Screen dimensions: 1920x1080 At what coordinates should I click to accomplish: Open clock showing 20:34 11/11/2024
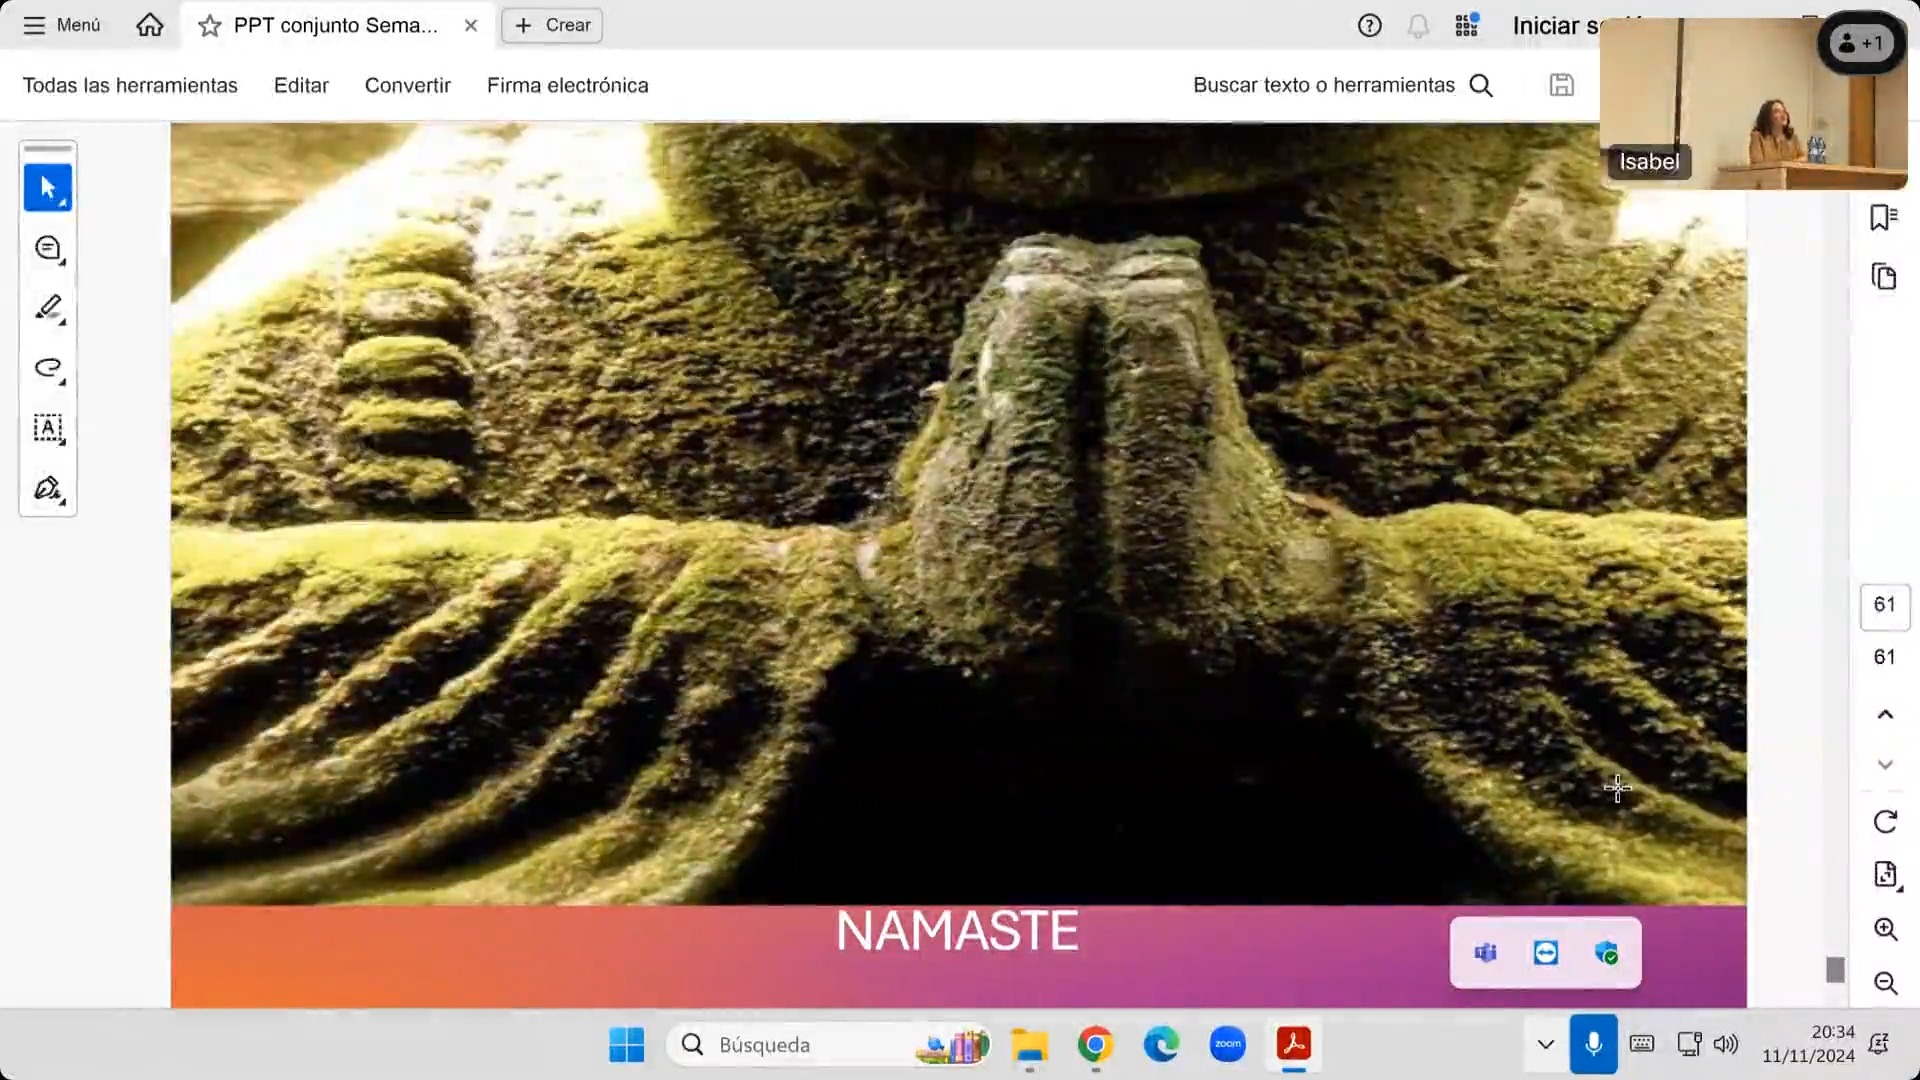[1808, 1044]
